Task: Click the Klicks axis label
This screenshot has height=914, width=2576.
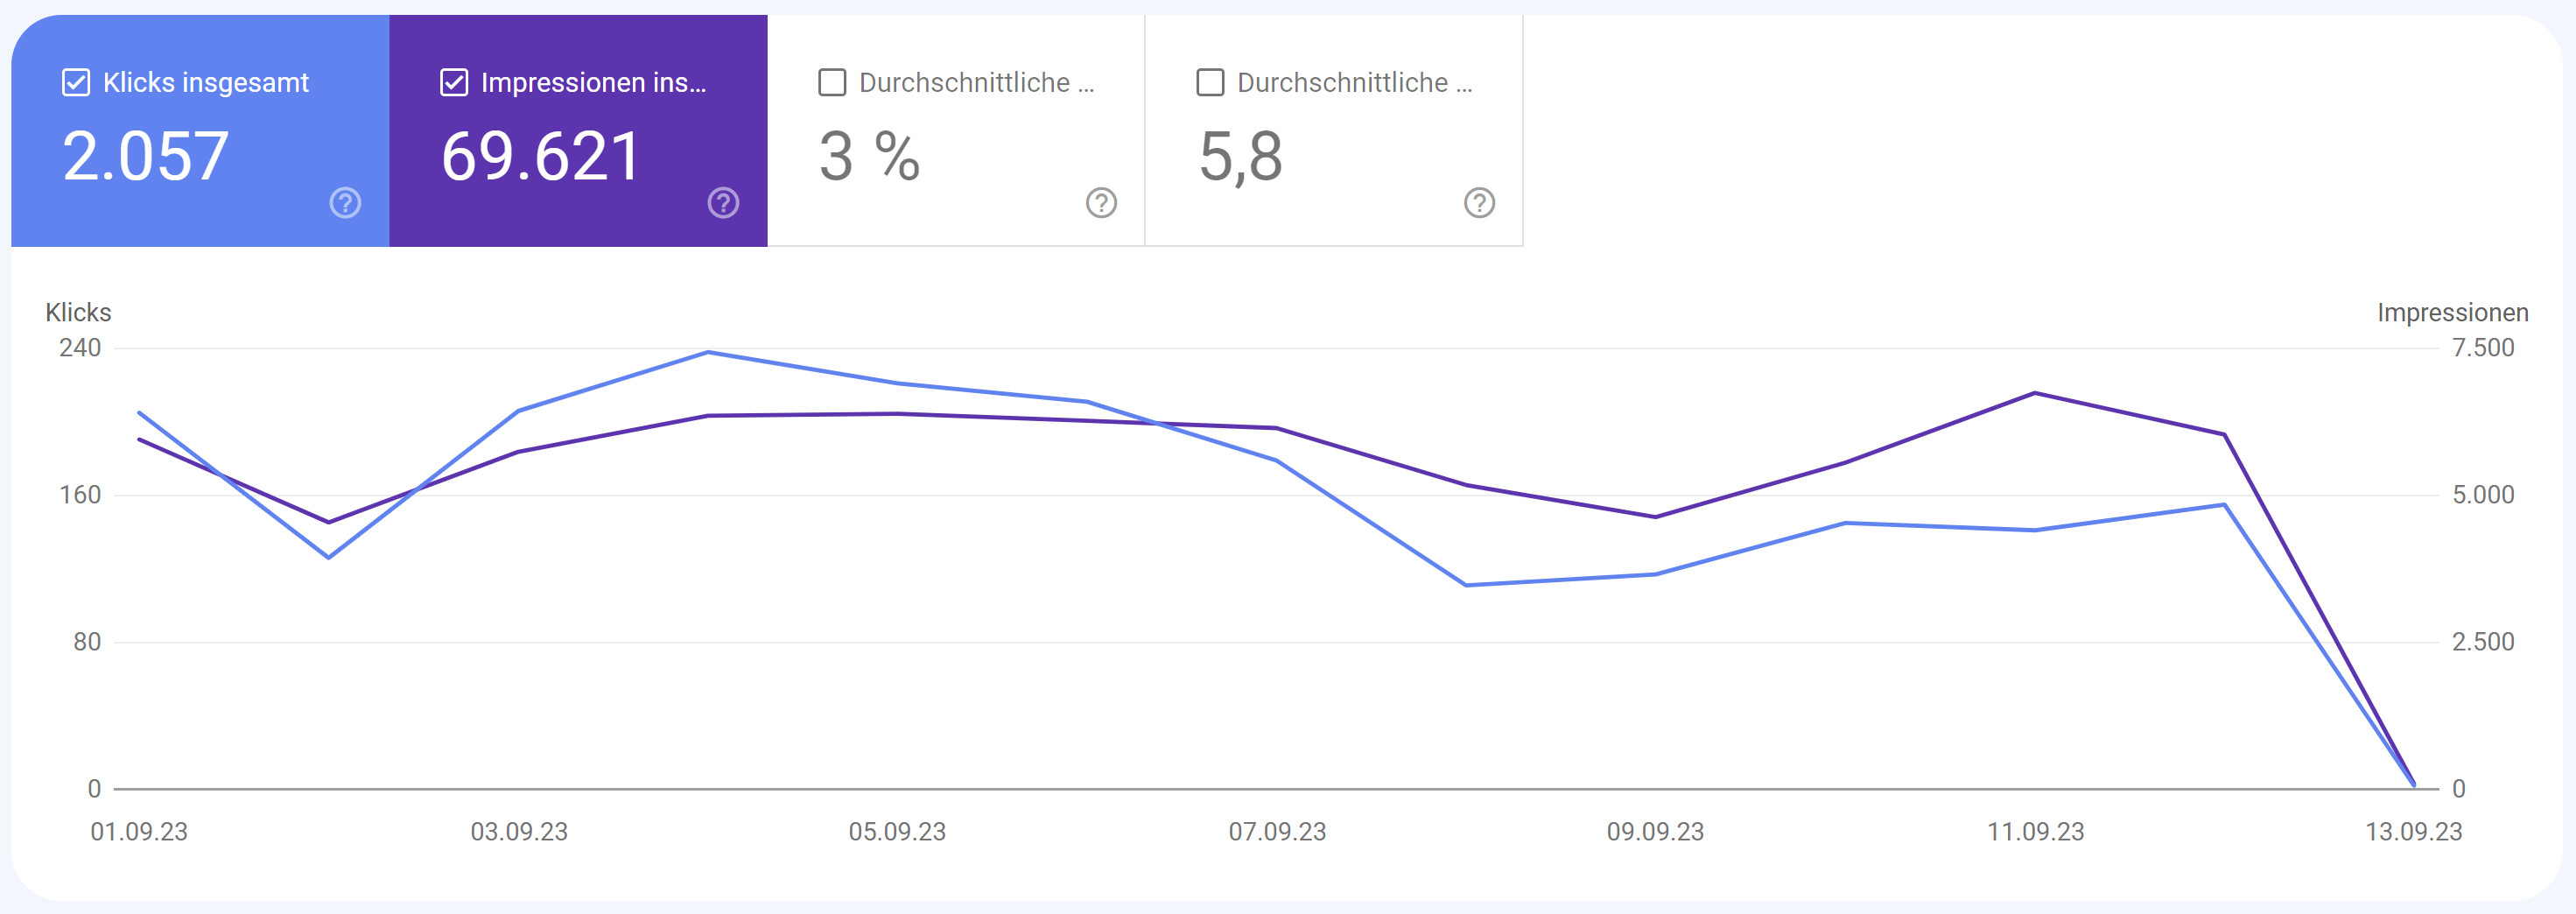Action: 77,312
